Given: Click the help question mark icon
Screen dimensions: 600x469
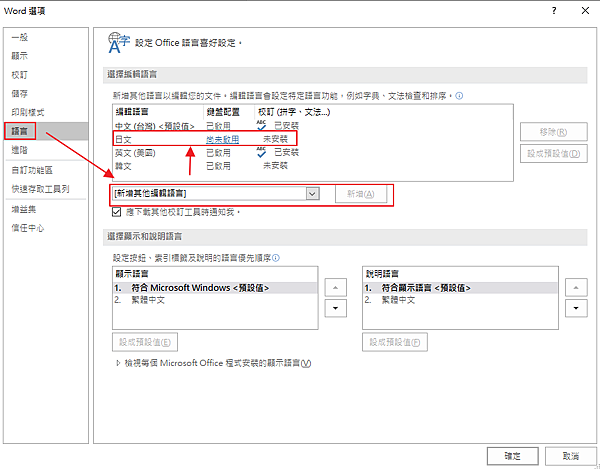Looking at the screenshot, I should click(x=554, y=11).
